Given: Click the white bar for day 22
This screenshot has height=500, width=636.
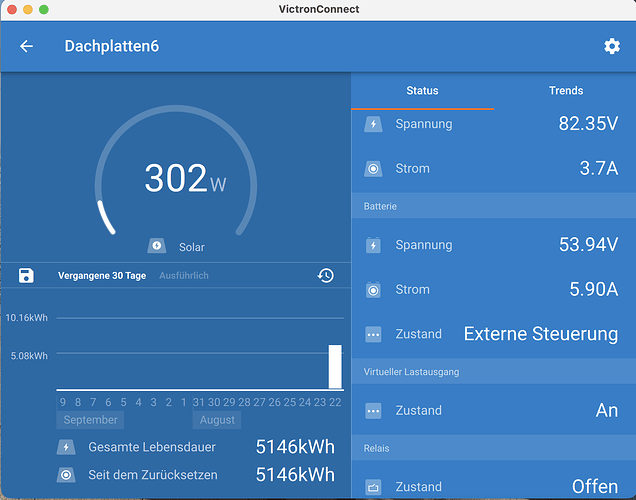Looking at the screenshot, I should pyautogui.click(x=335, y=367).
